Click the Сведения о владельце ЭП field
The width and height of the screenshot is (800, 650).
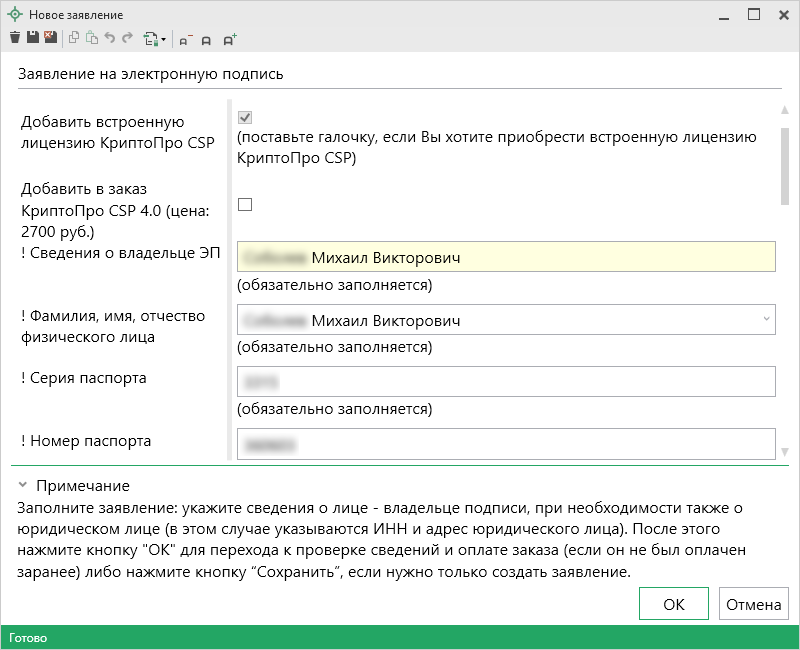tap(506, 258)
